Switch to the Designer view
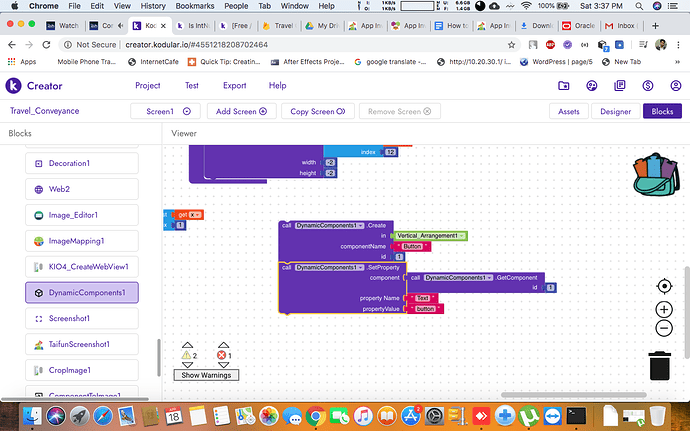Image resolution: width=690 pixels, height=431 pixels. 615,112
